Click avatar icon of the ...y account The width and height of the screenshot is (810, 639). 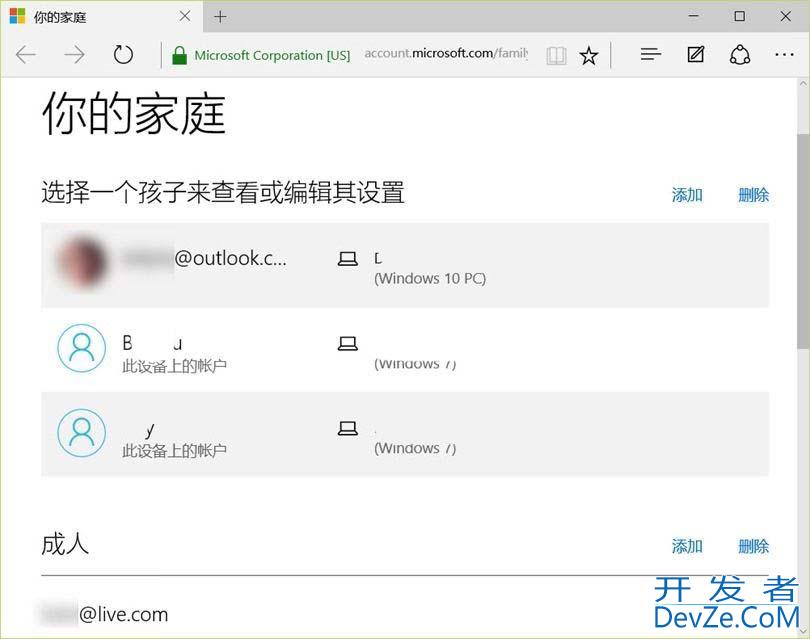(82, 433)
